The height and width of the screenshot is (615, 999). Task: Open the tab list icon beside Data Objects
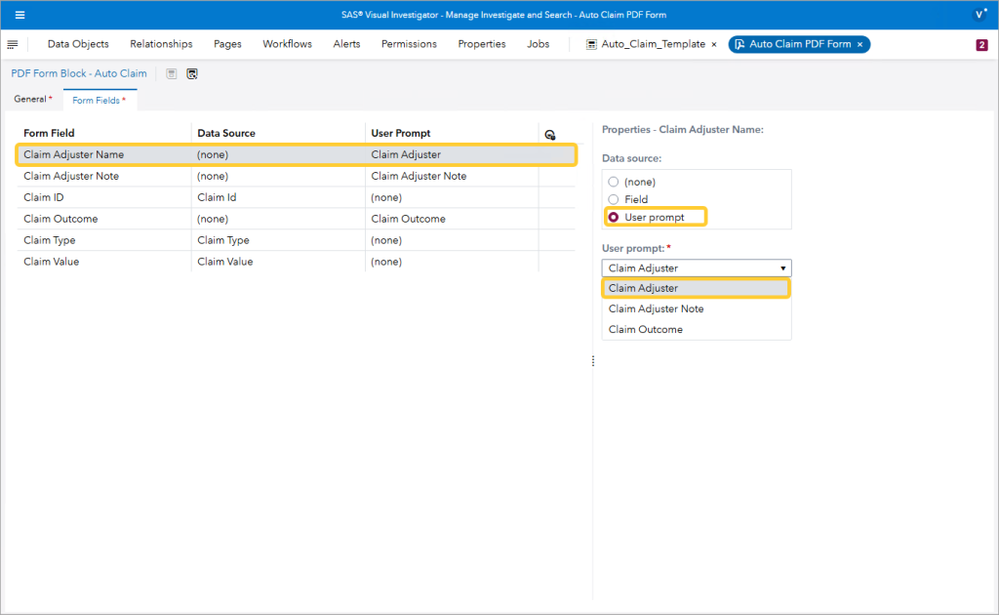[12, 44]
